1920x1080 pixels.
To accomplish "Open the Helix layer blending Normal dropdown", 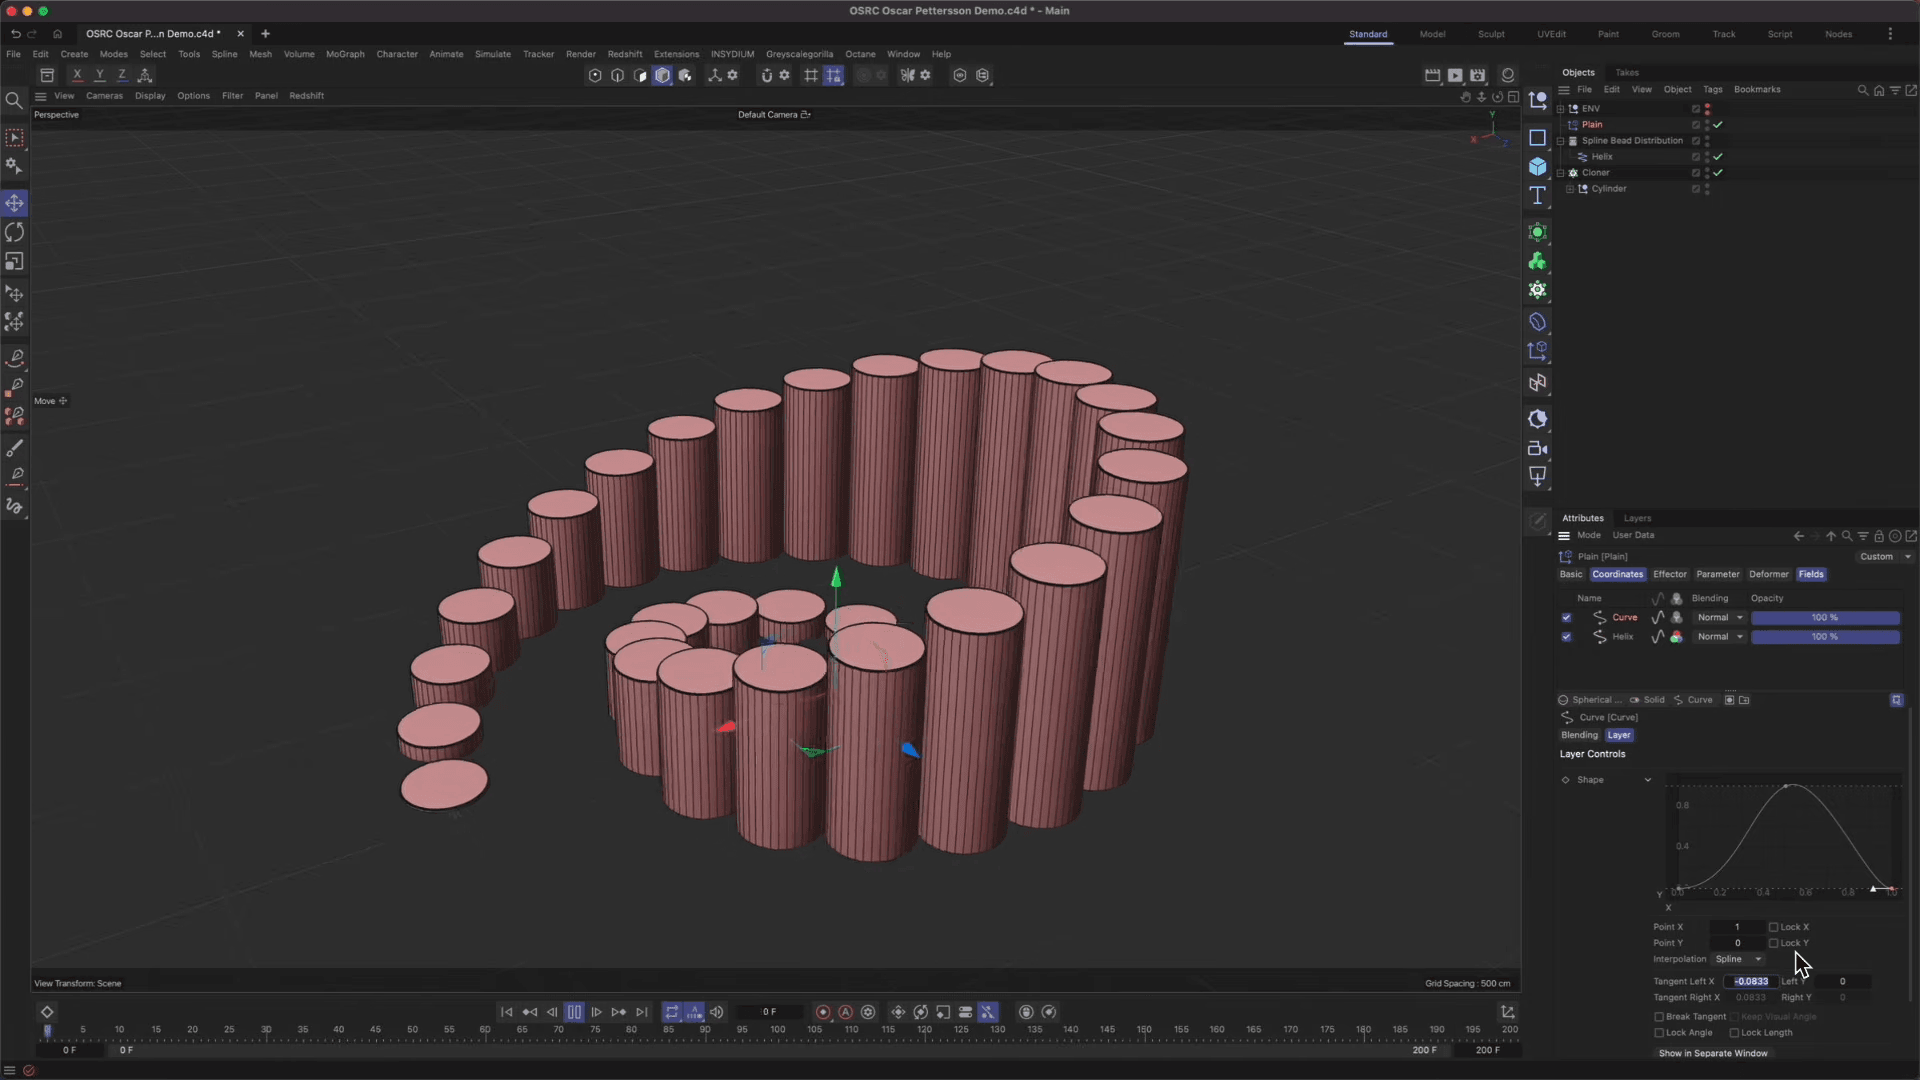I will click(1719, 637).
